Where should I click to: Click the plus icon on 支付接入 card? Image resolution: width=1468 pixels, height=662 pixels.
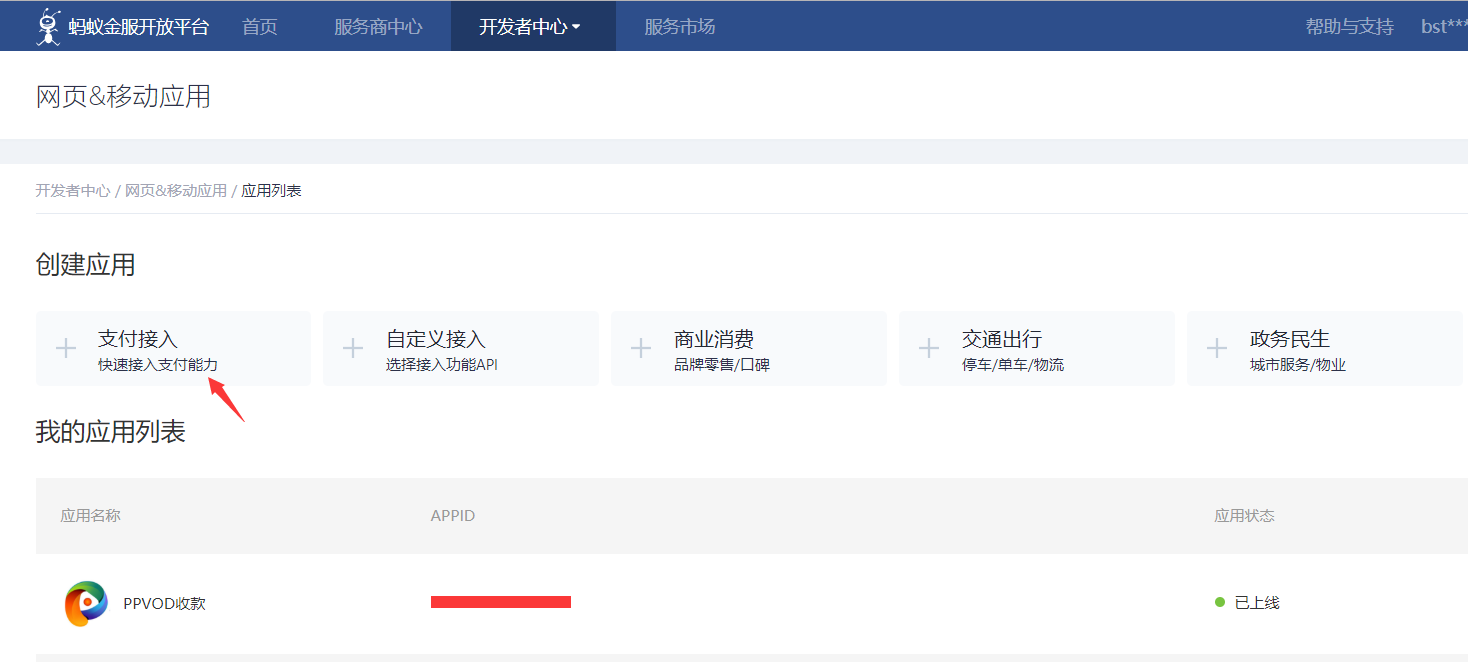66,348
